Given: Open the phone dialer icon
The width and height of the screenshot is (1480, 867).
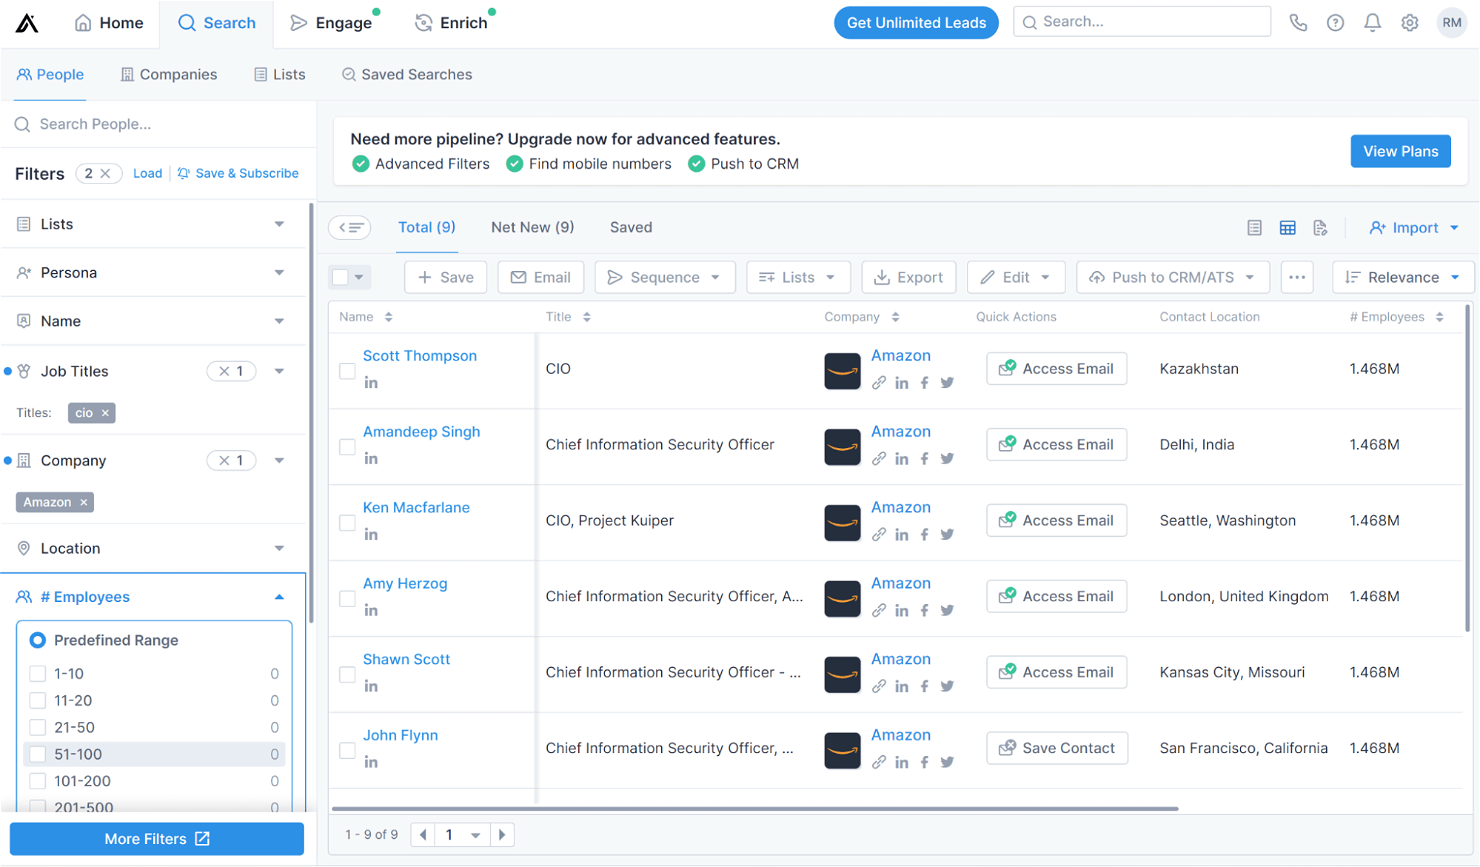Looking at the screenshot, I should pos(1298,22).
